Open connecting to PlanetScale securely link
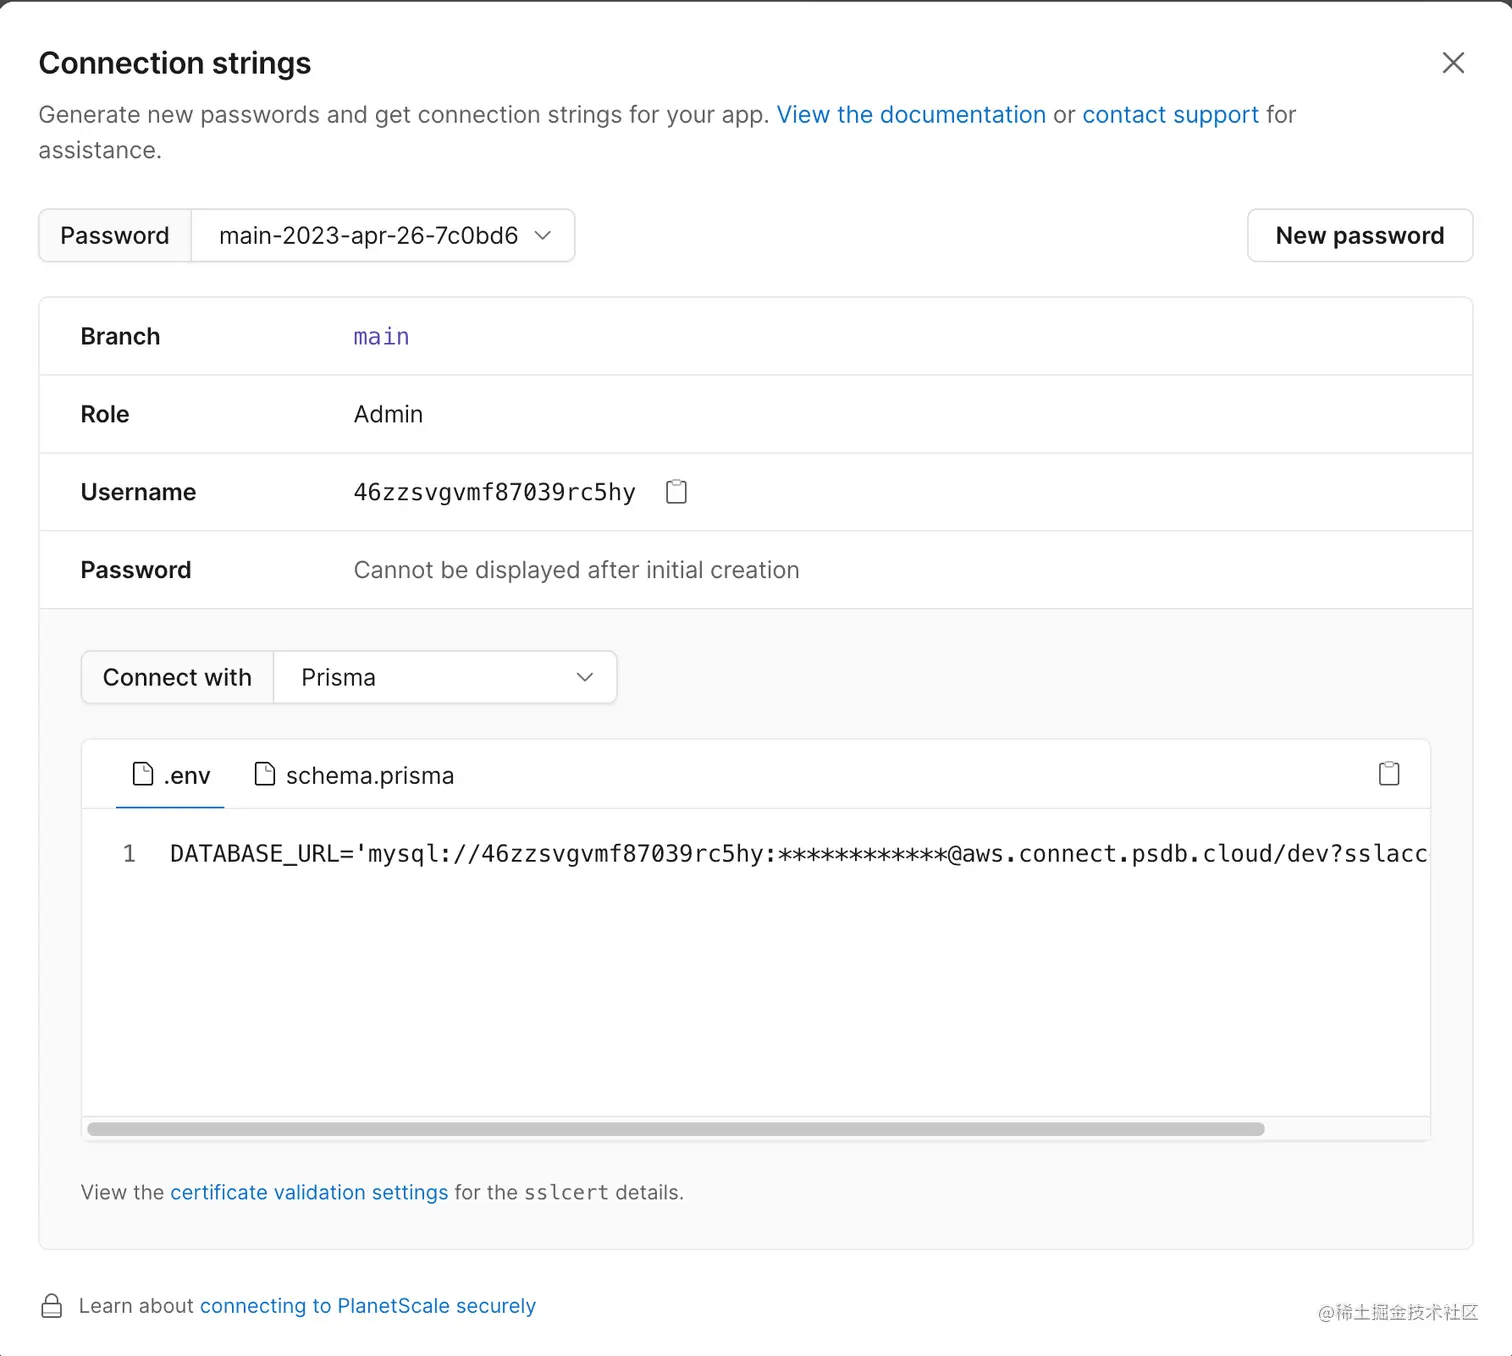The image size is (1512, 1356). [368, 1306]
